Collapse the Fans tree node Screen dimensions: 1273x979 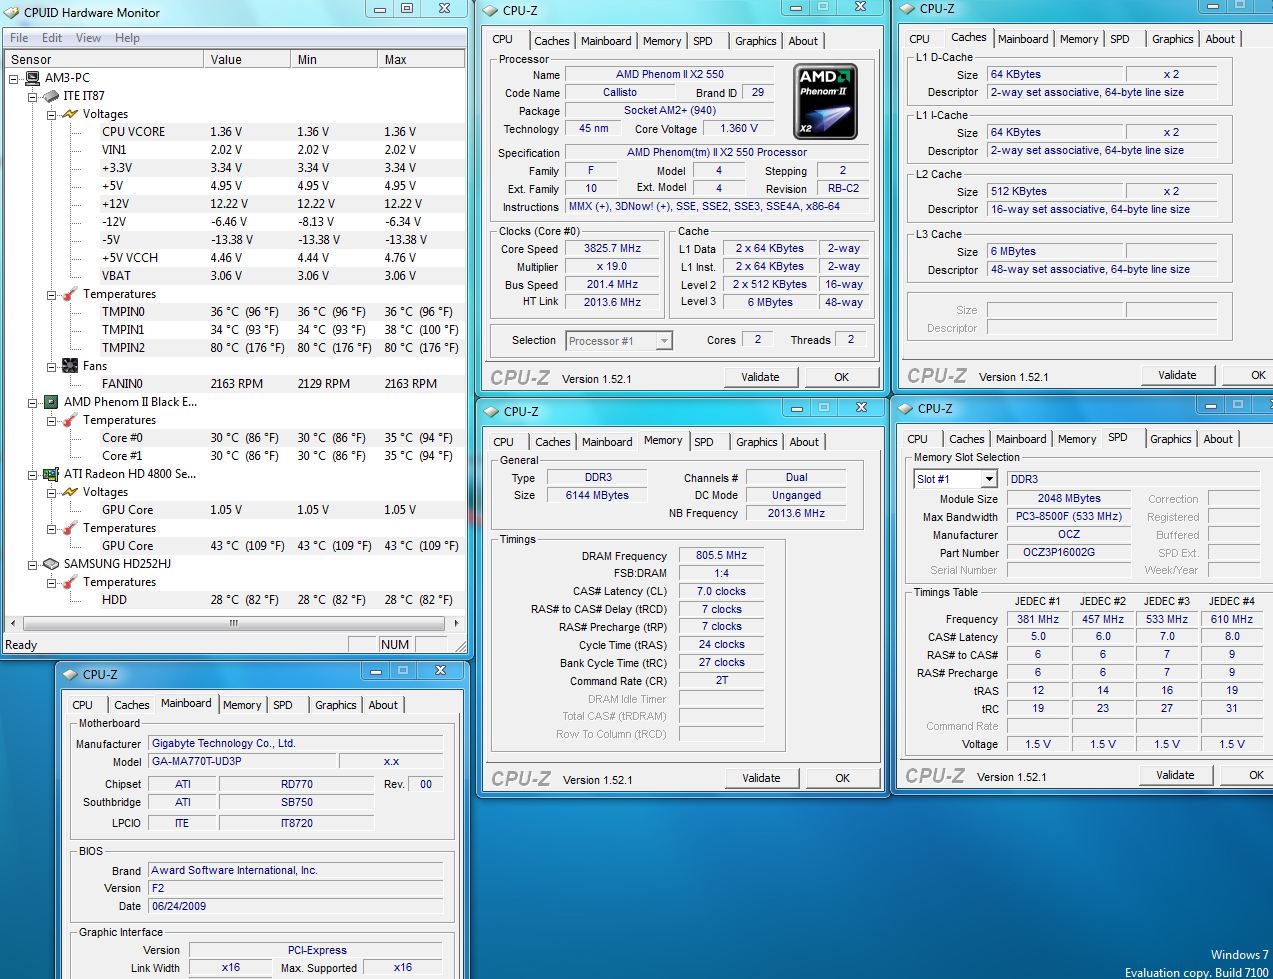52,366
